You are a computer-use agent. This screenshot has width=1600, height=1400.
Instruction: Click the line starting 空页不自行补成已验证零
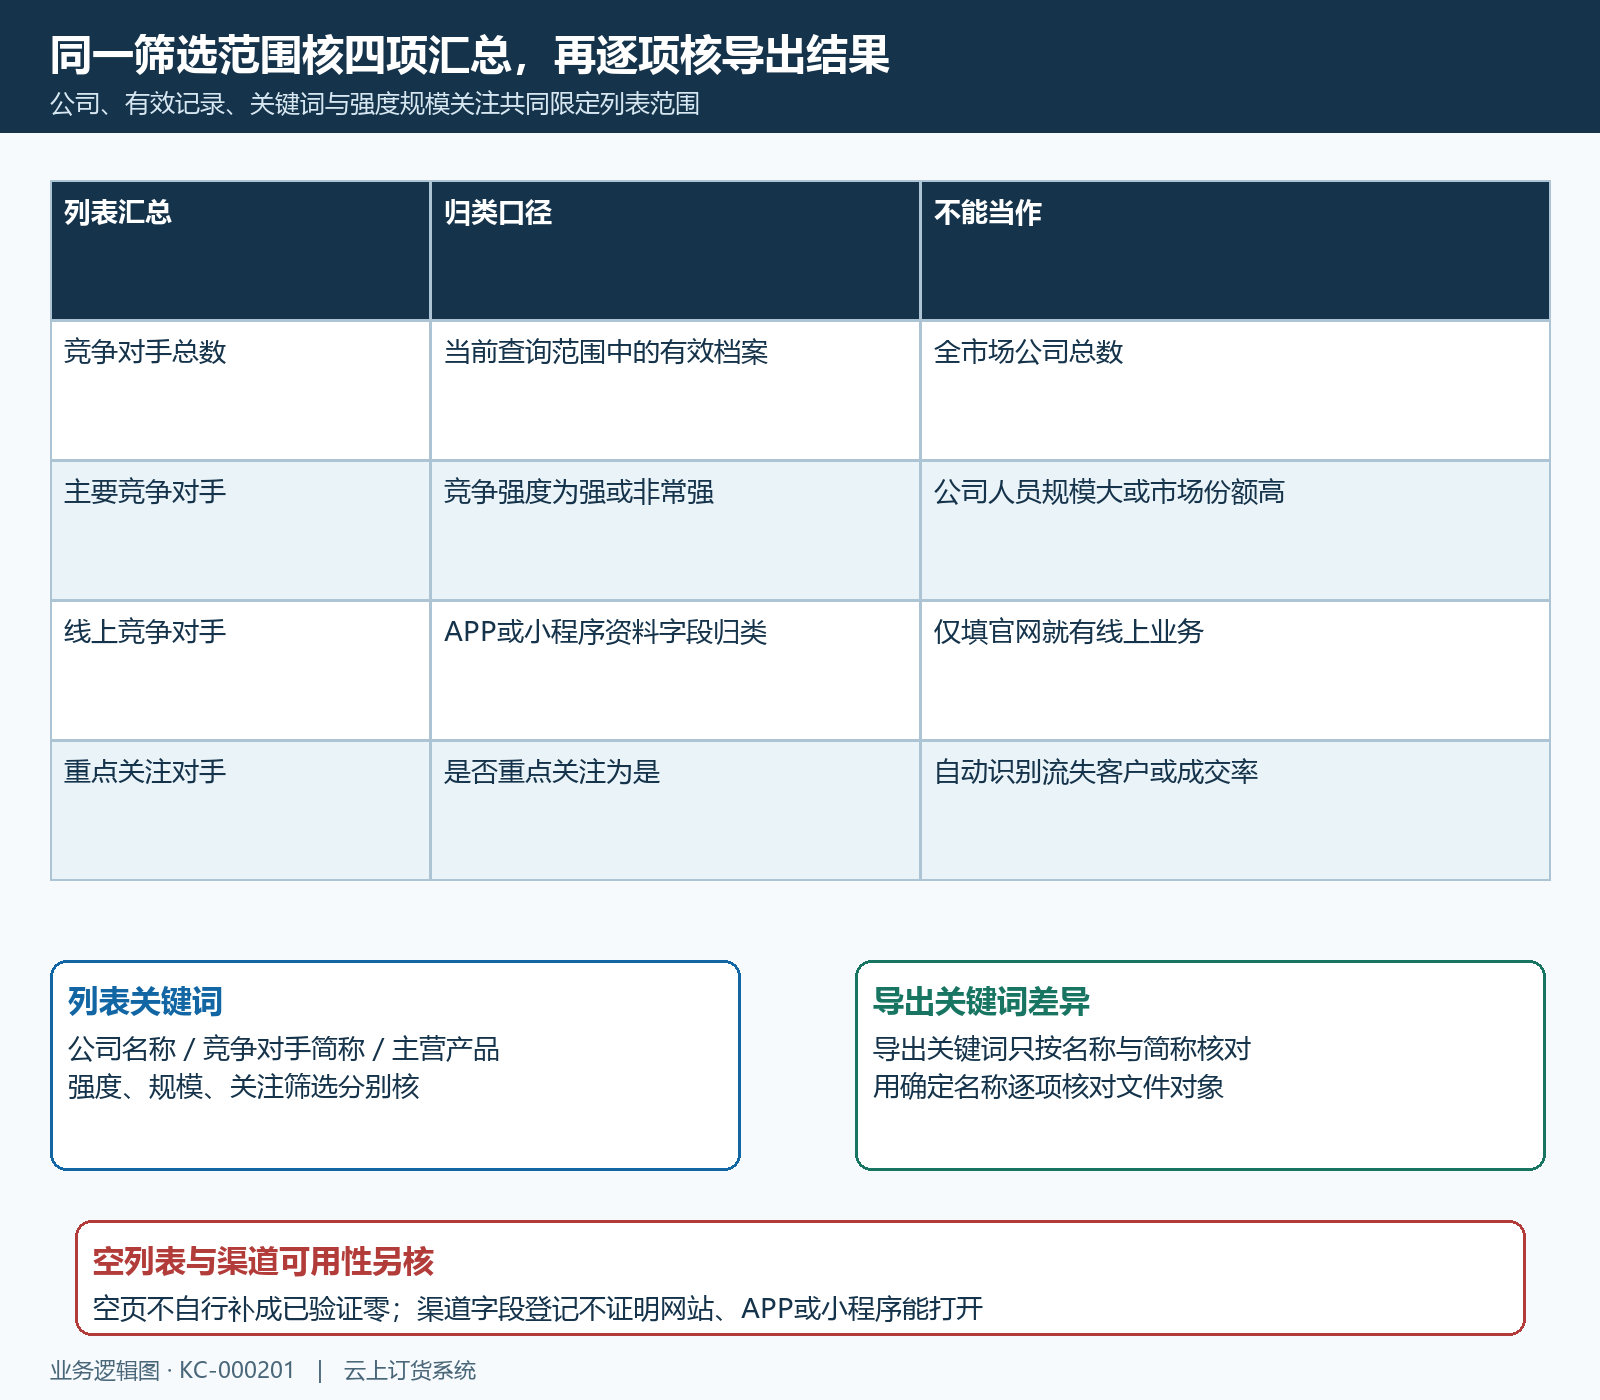pyautogui.click(x=538, y=1309)
